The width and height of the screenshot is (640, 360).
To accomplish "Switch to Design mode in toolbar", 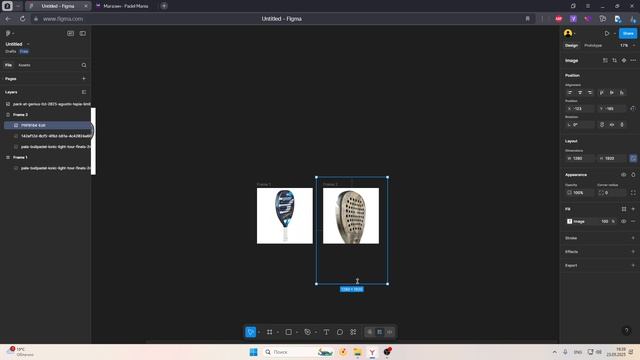I will click(380, 332).
